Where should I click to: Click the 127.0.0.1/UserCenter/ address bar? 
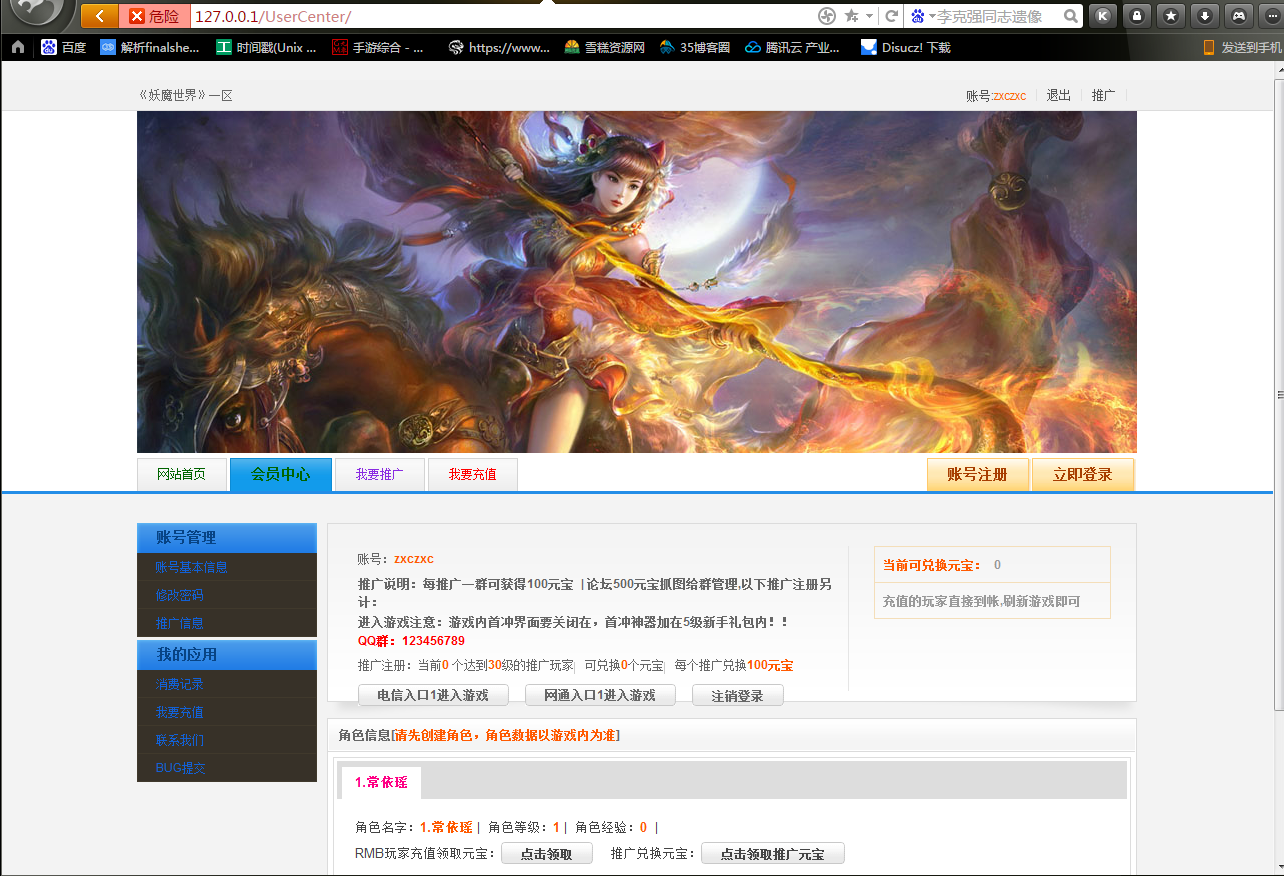click(500, 16)
